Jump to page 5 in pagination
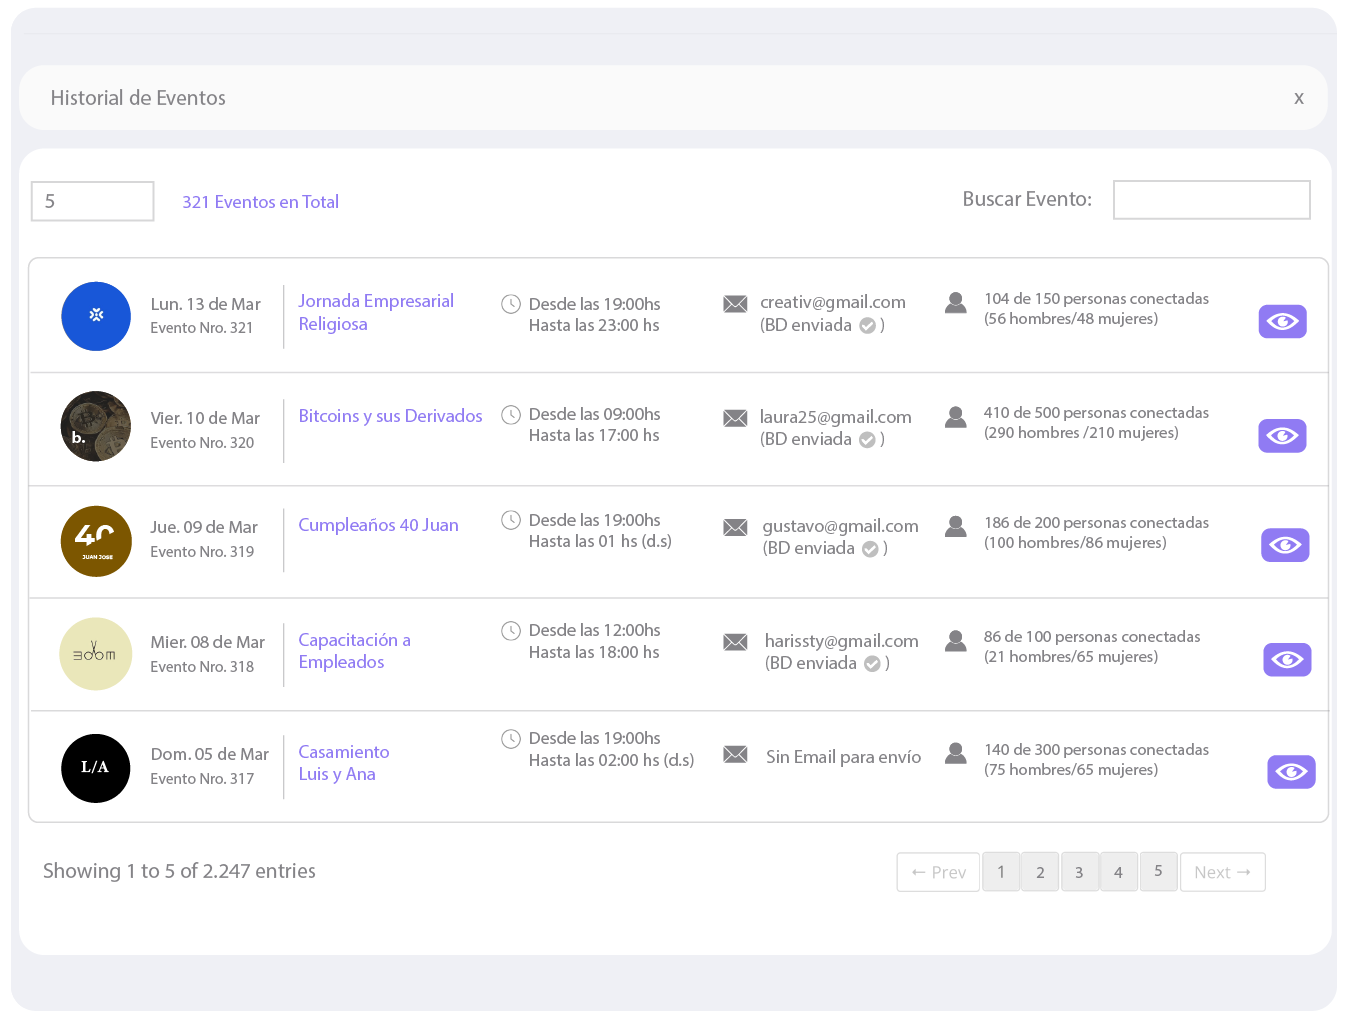This screenshot has width=1348, height=1019. coord(1158,872)
